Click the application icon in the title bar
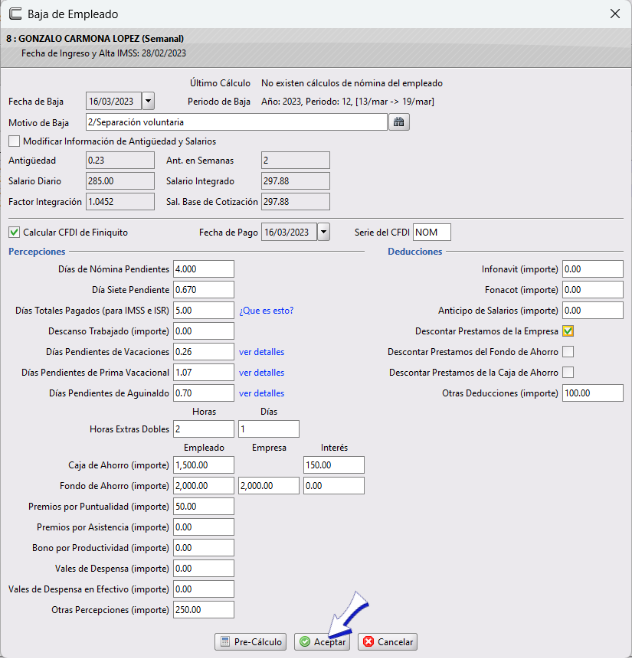Viewport: 632px width, 658px height. click(x=16, y=14)
